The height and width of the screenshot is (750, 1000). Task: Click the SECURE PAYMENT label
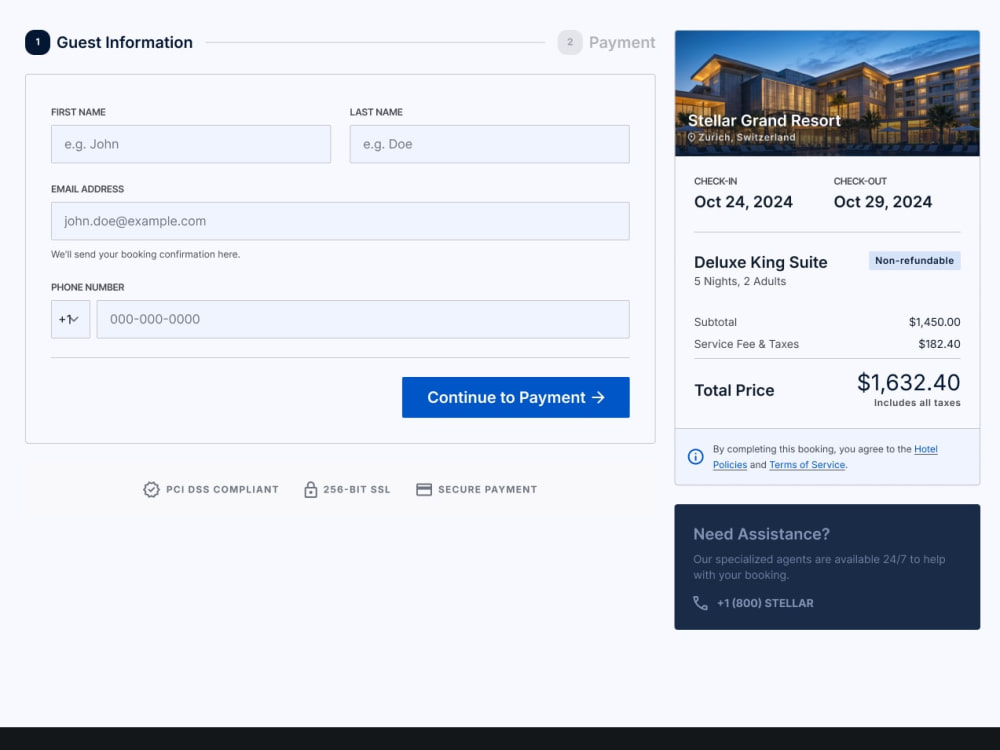487,489
